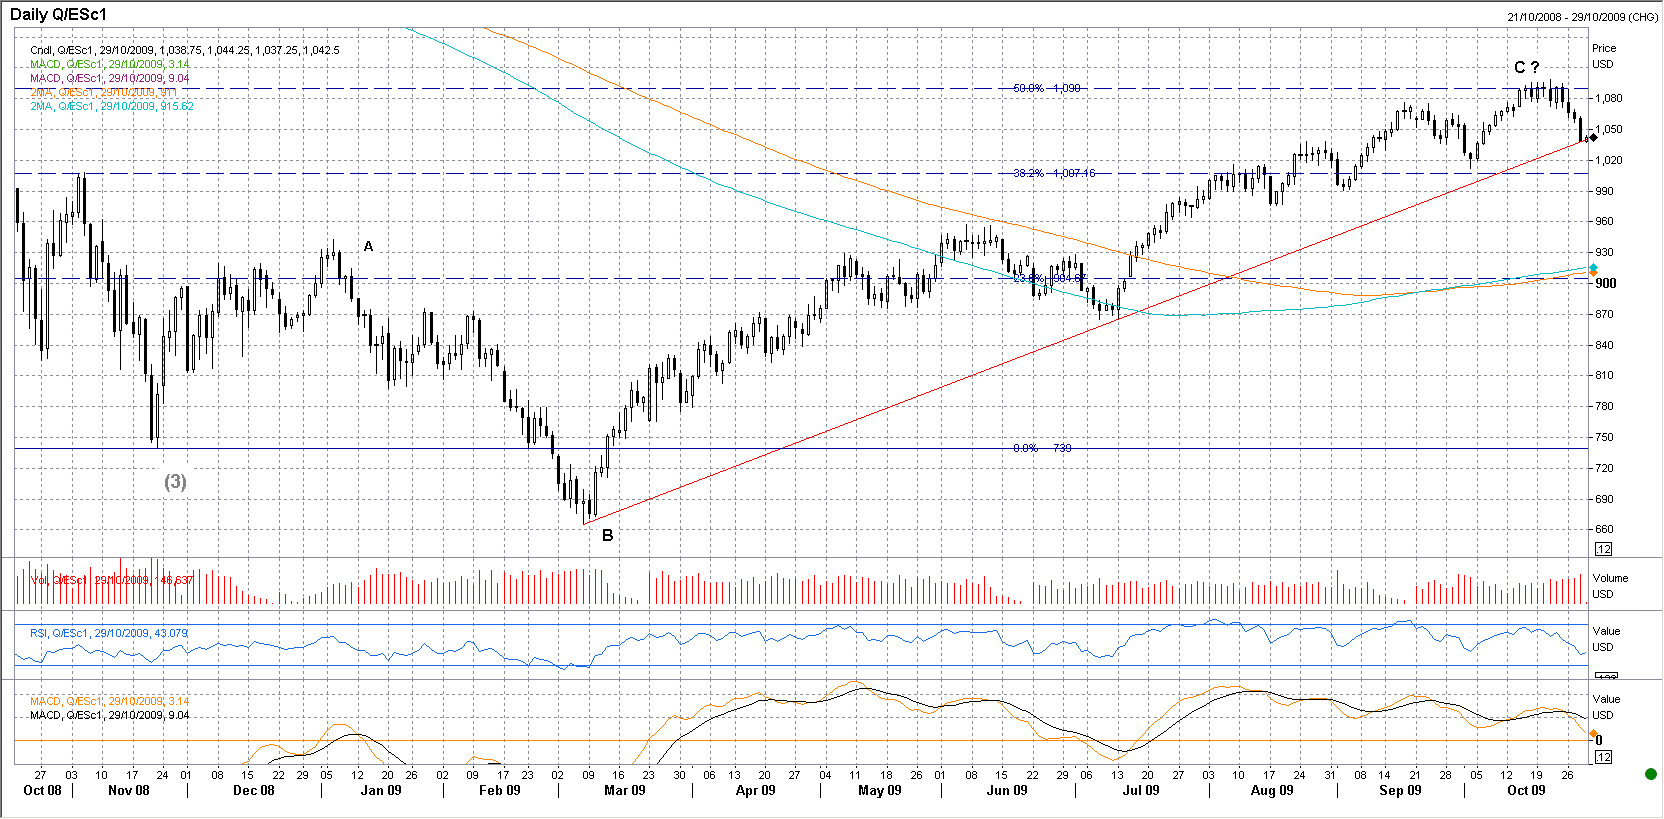Click the chart title Daily Q/ESc1
The image size is (1664, 819).
pos(58,15)
